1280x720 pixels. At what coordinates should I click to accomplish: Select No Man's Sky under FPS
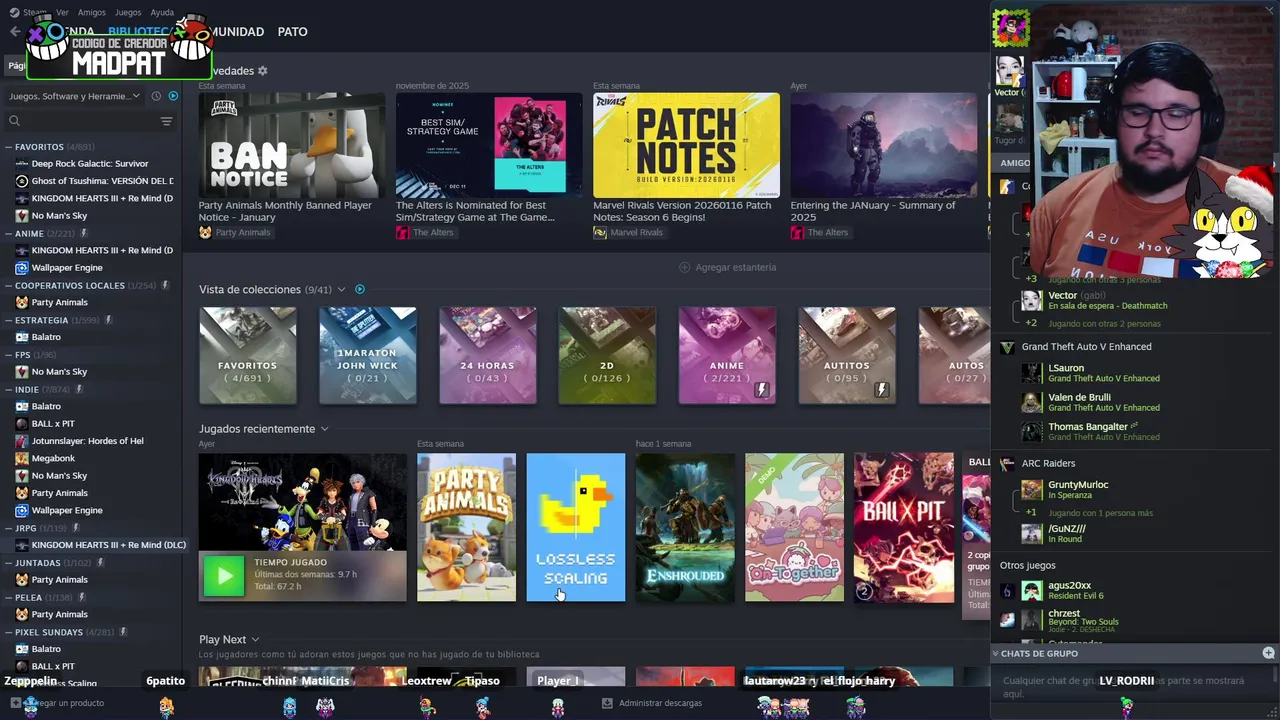coord(59,372)
